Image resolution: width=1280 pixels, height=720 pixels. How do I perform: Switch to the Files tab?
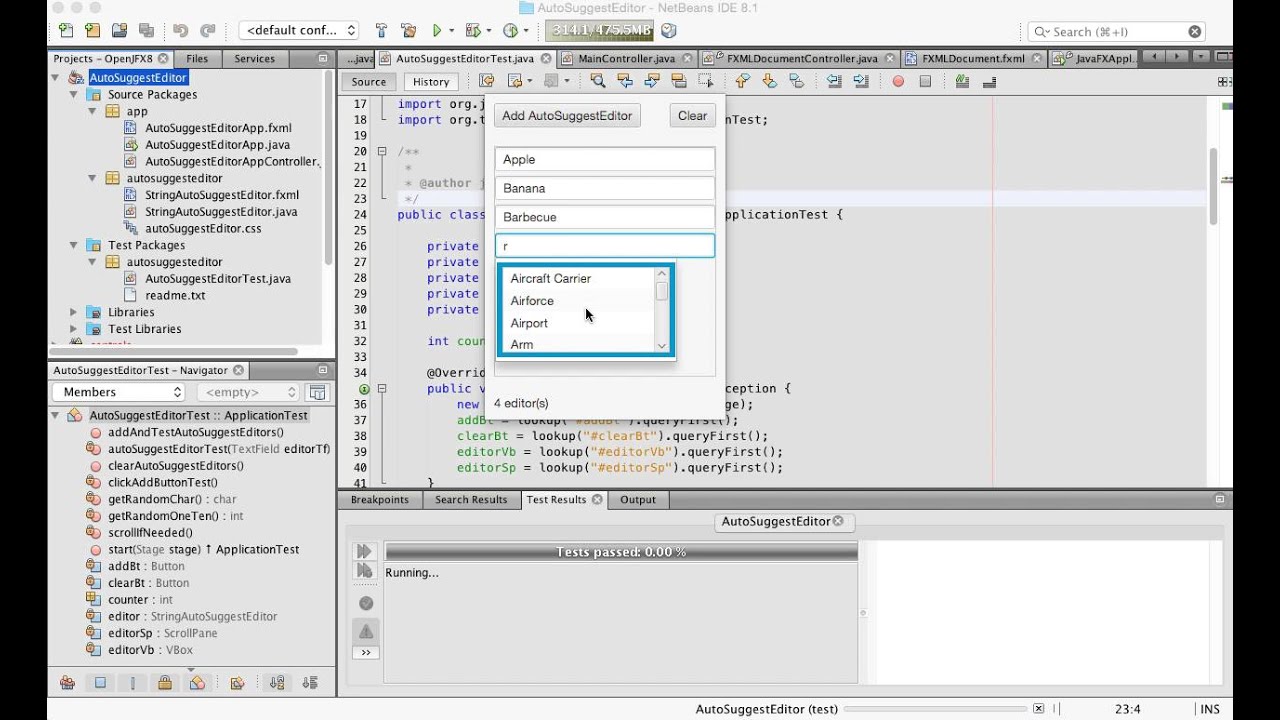pos(197,59)
